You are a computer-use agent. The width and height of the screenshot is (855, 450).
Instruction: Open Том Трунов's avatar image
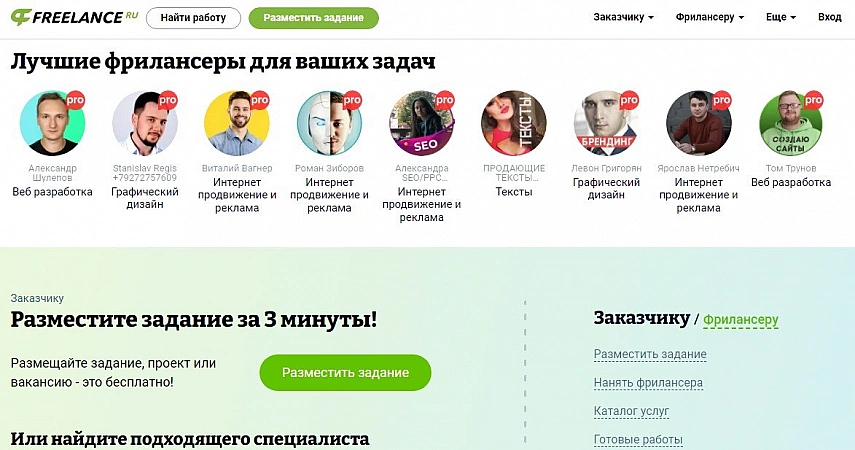[x=791, y=123]
